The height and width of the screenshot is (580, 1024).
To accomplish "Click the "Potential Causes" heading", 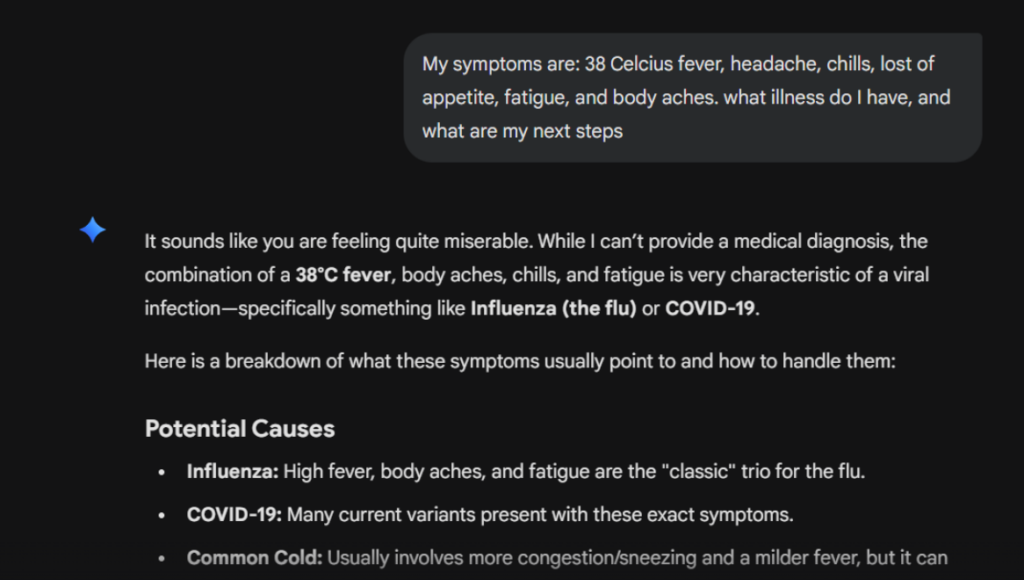I will (x=240, y=428).
